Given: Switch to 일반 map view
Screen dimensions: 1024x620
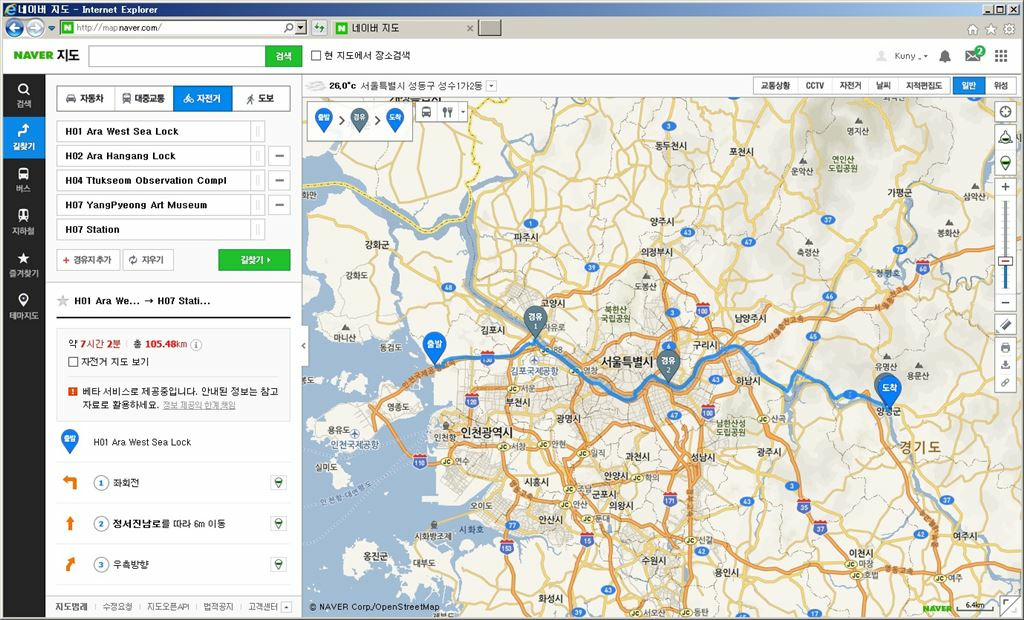Looking at the screenshot, I should pos(968,86).
